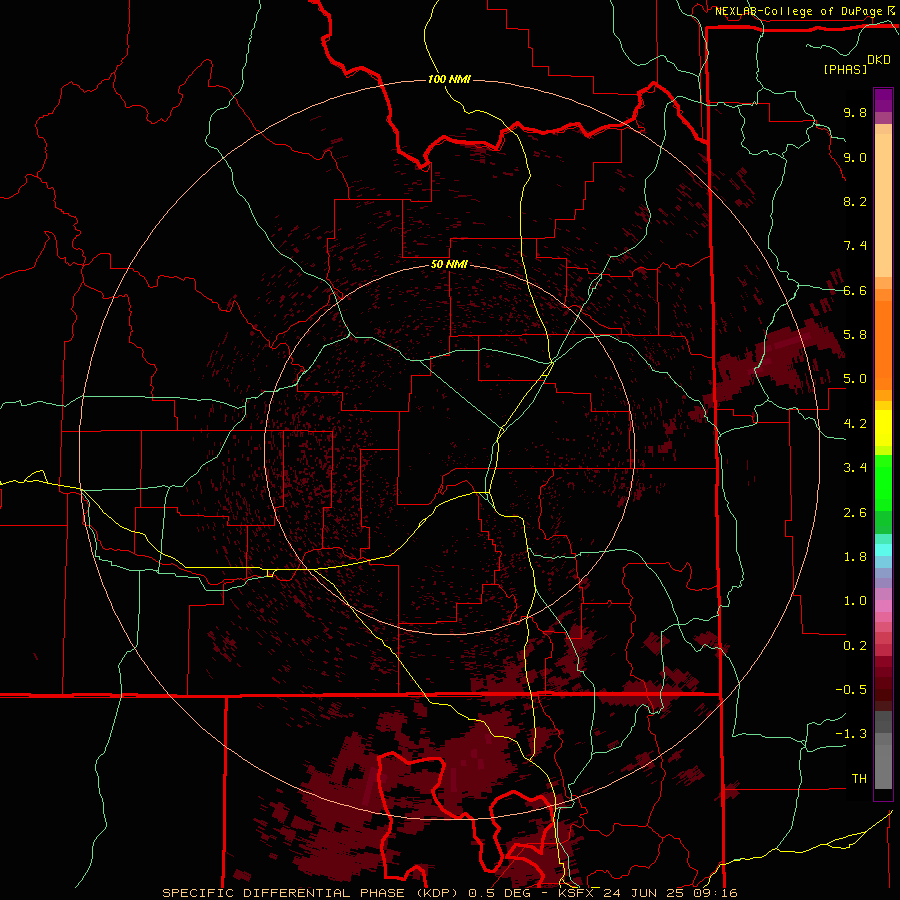This screenshot has width=900, height=900.
Task: Pick the yellow band of the color scale
Action: pyautogui.click(x=883, y=428)
